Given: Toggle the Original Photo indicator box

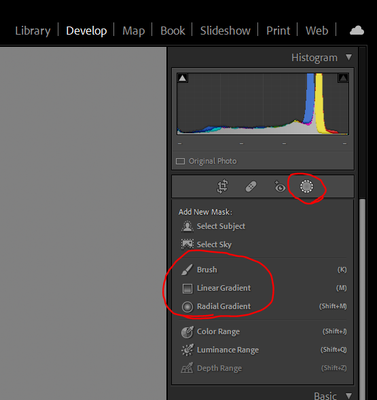Looking at the screenshot, I should pos(180,161).
